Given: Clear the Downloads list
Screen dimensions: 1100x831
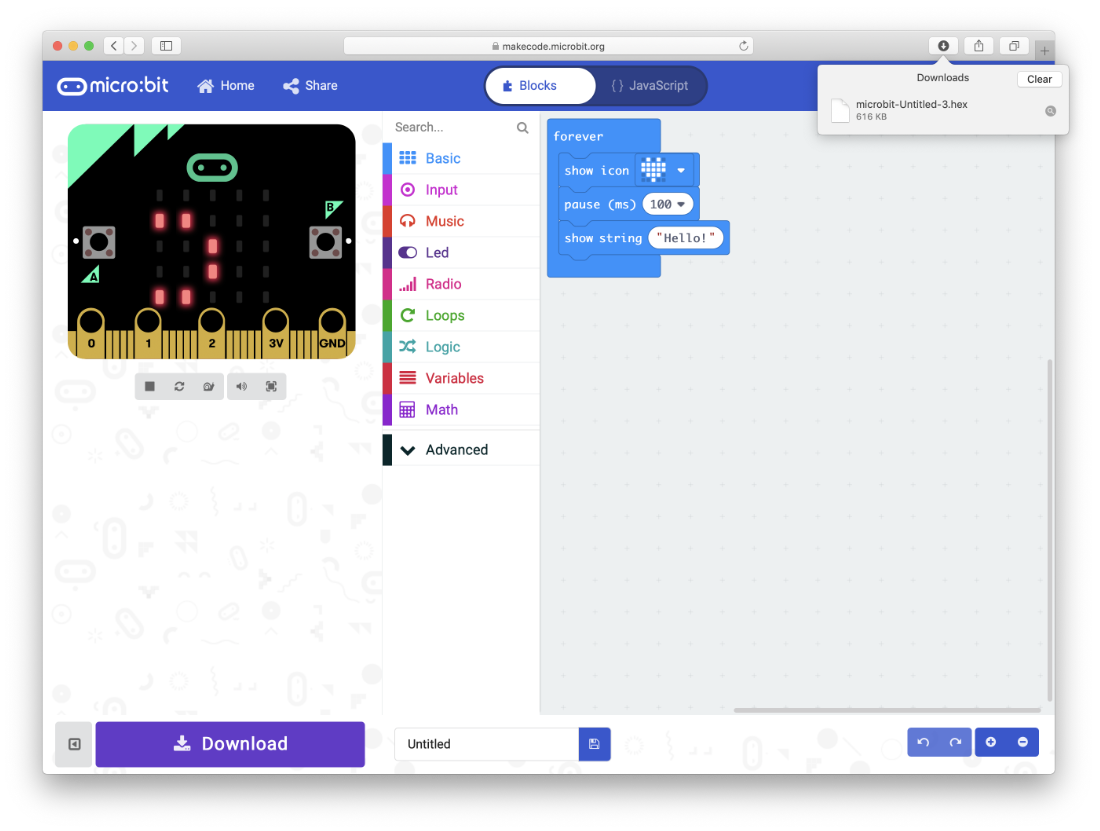Looking at the screenshot, I should pos(1039,79).
